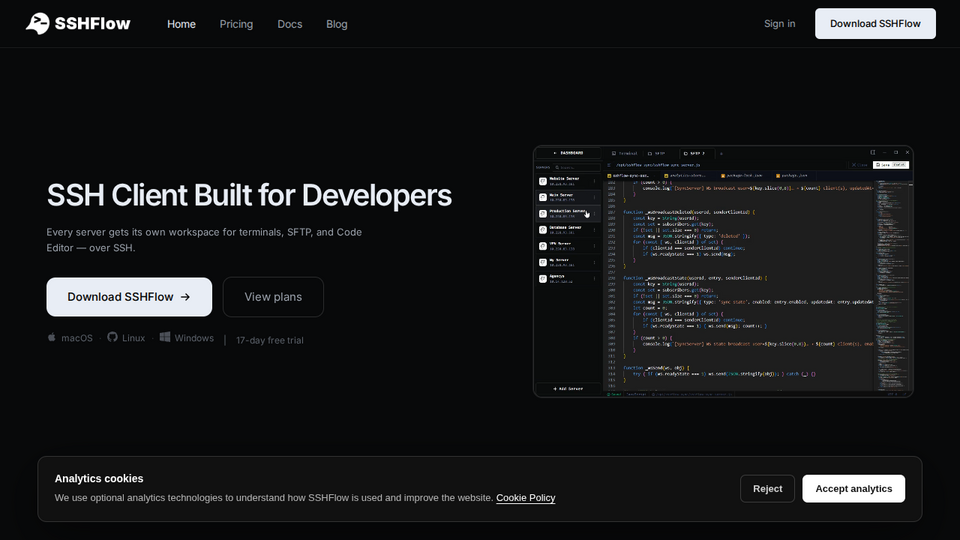960x540 pixels.
Task: Open View plans button
Action: pos(273,297)
